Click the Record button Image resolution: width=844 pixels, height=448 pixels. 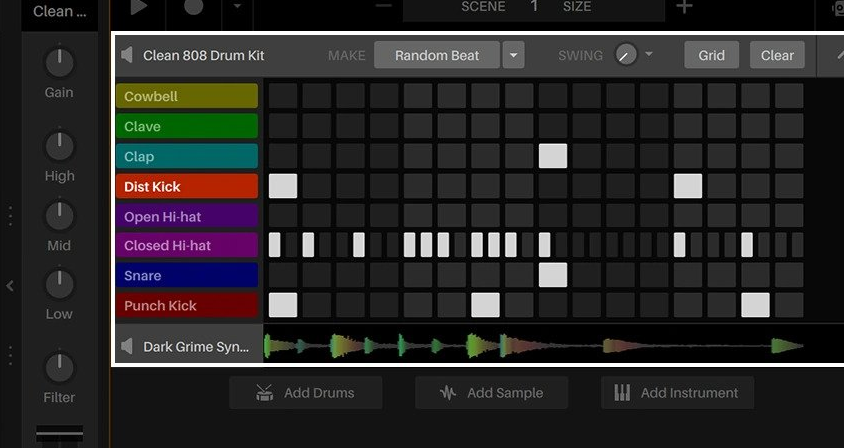pyautogui.click(x=194, y=6)
